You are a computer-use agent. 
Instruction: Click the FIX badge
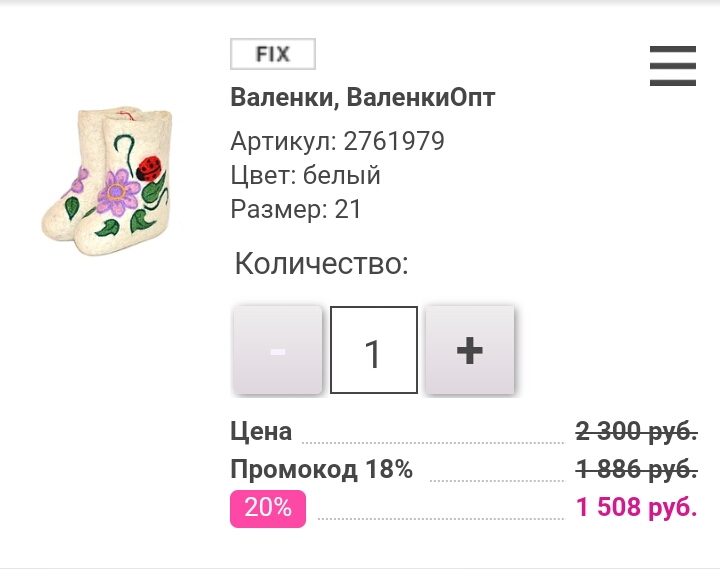click(x=273, y=54)
